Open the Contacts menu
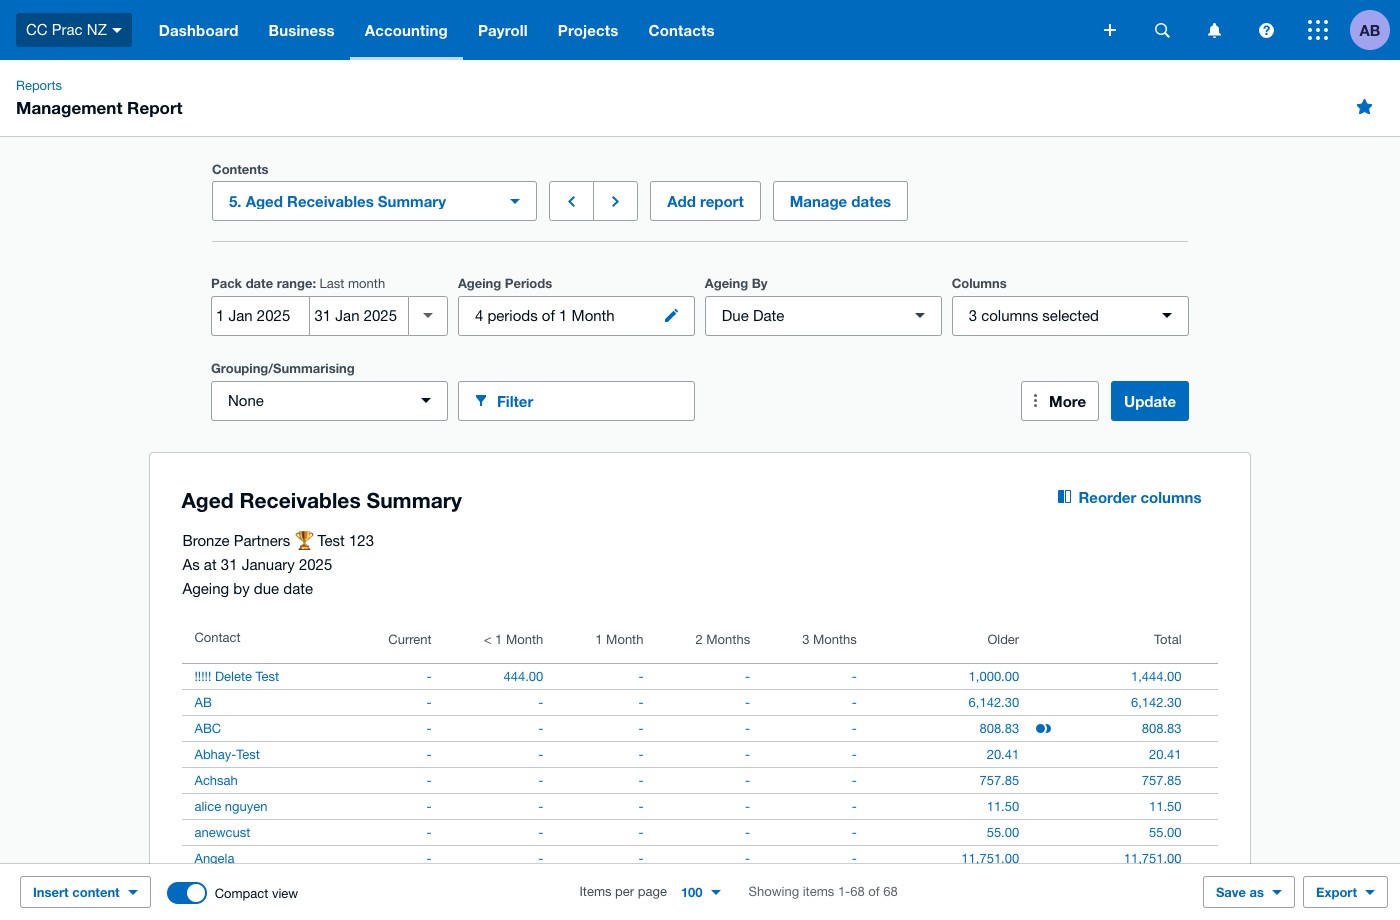 coord(681,31)
